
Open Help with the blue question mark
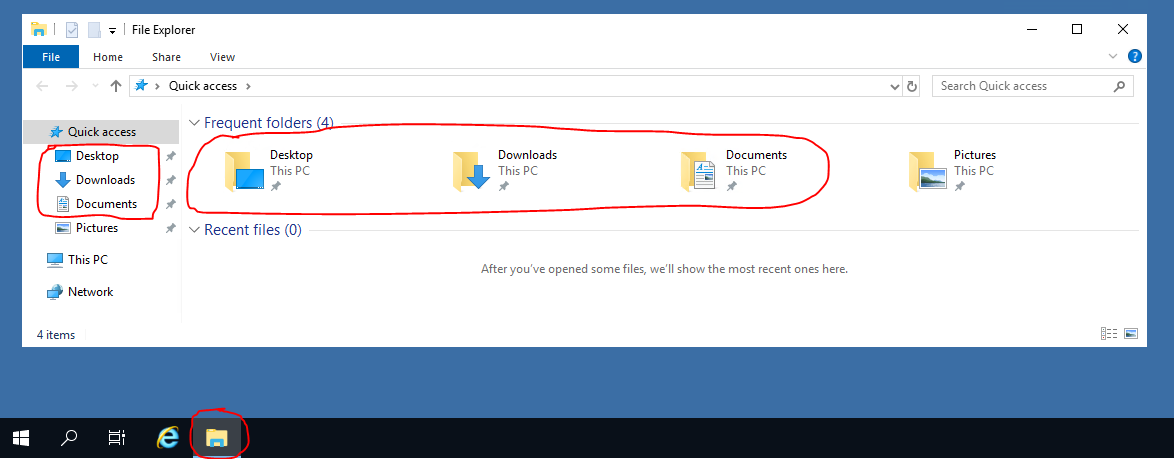coord(1134,56)
